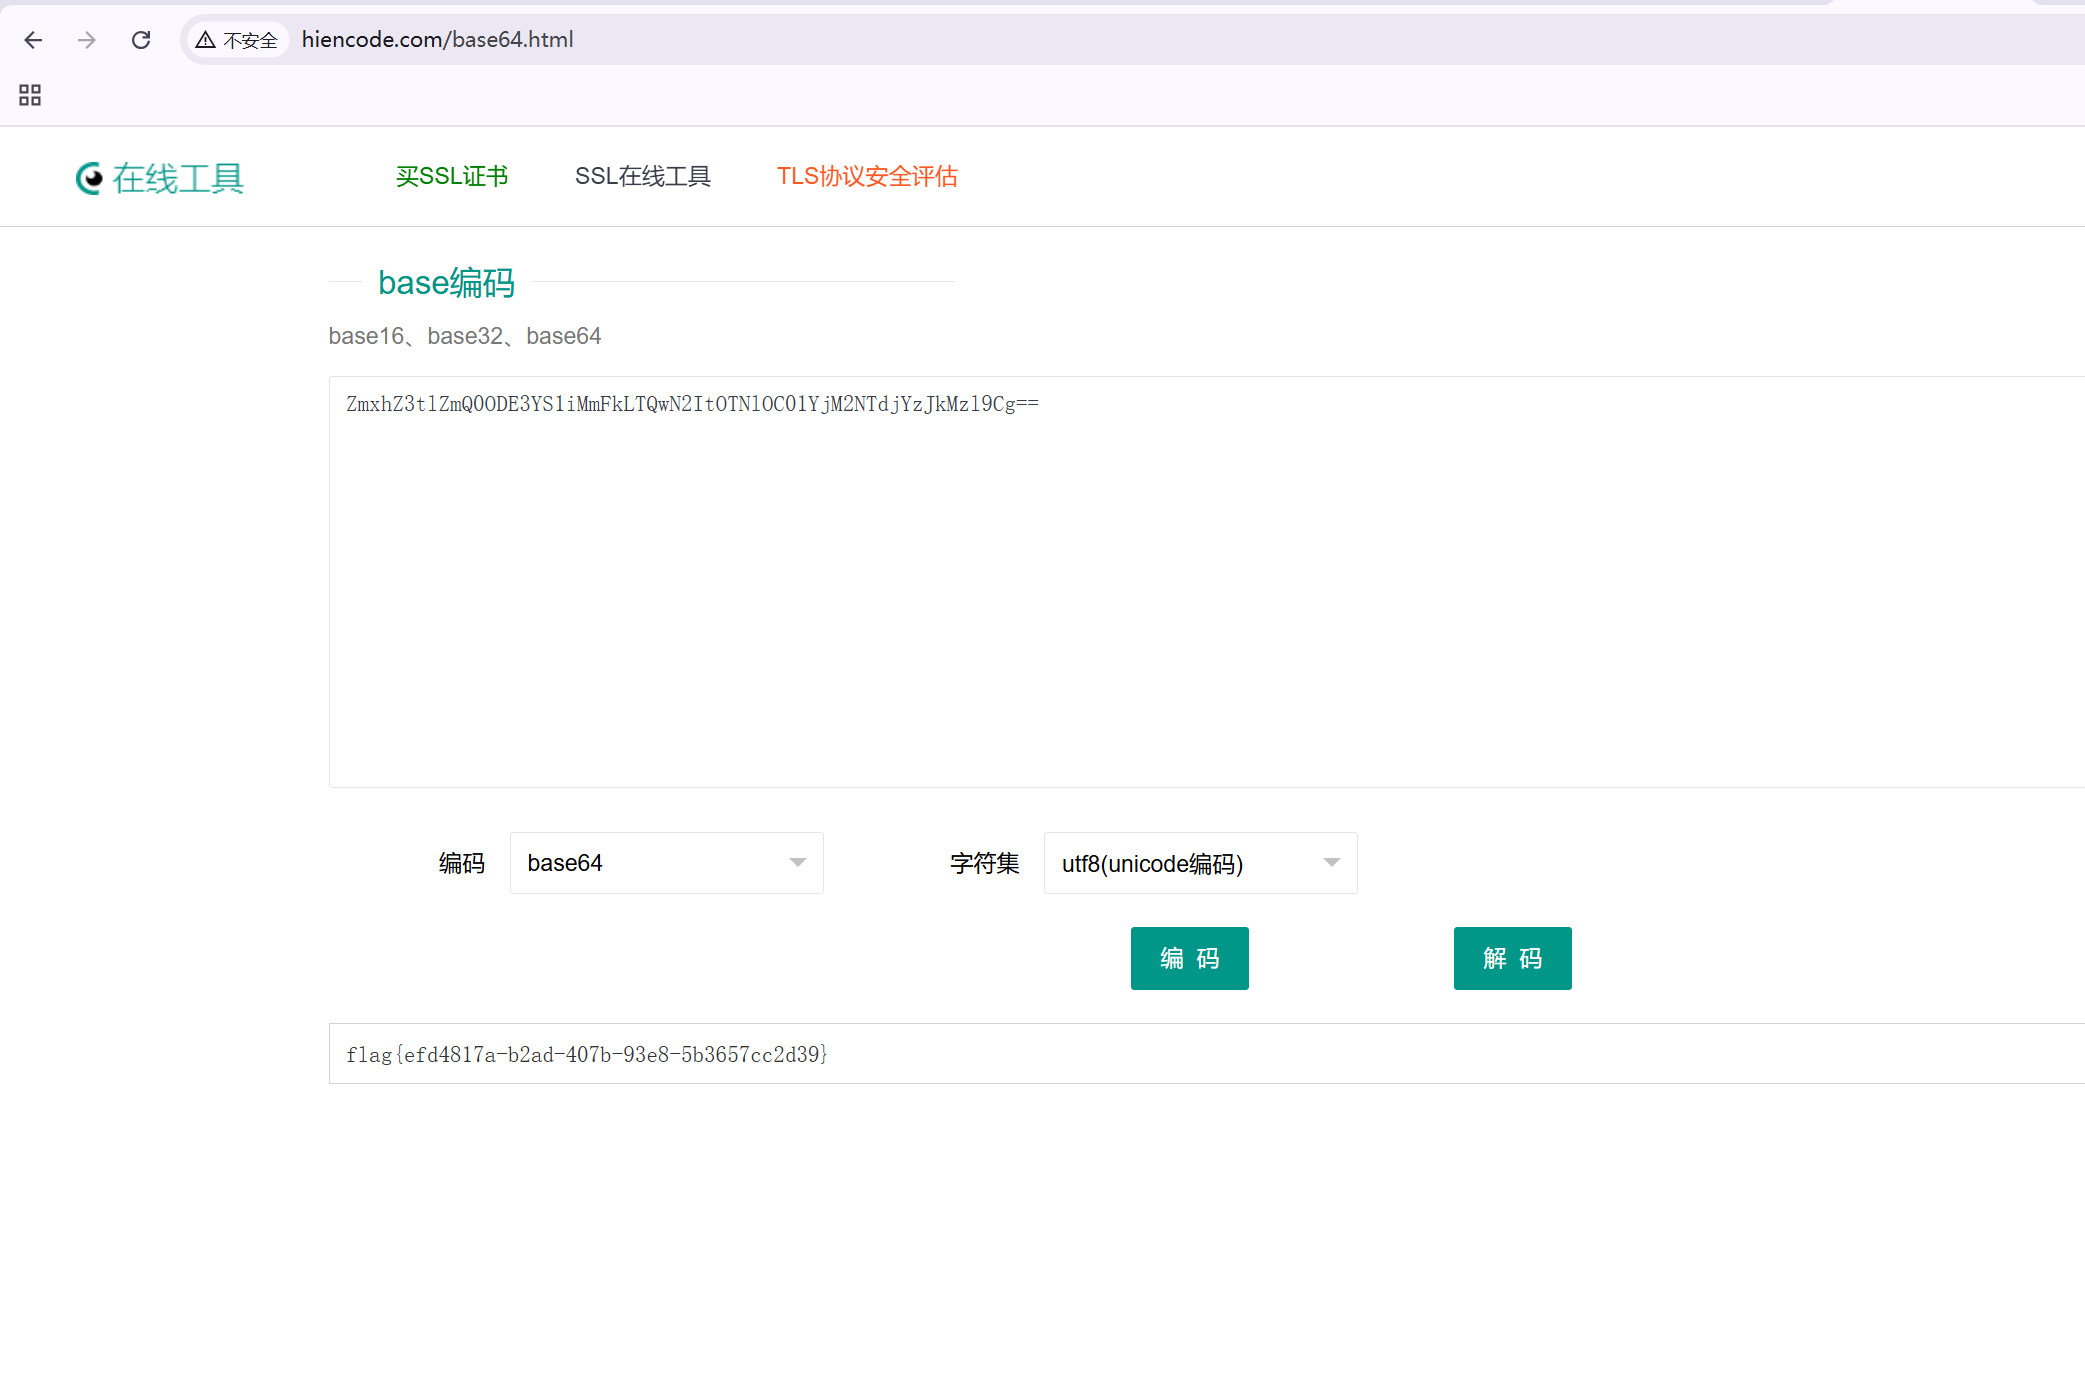Reload the current page
2085x1400 pixels.
click(141, 39)
